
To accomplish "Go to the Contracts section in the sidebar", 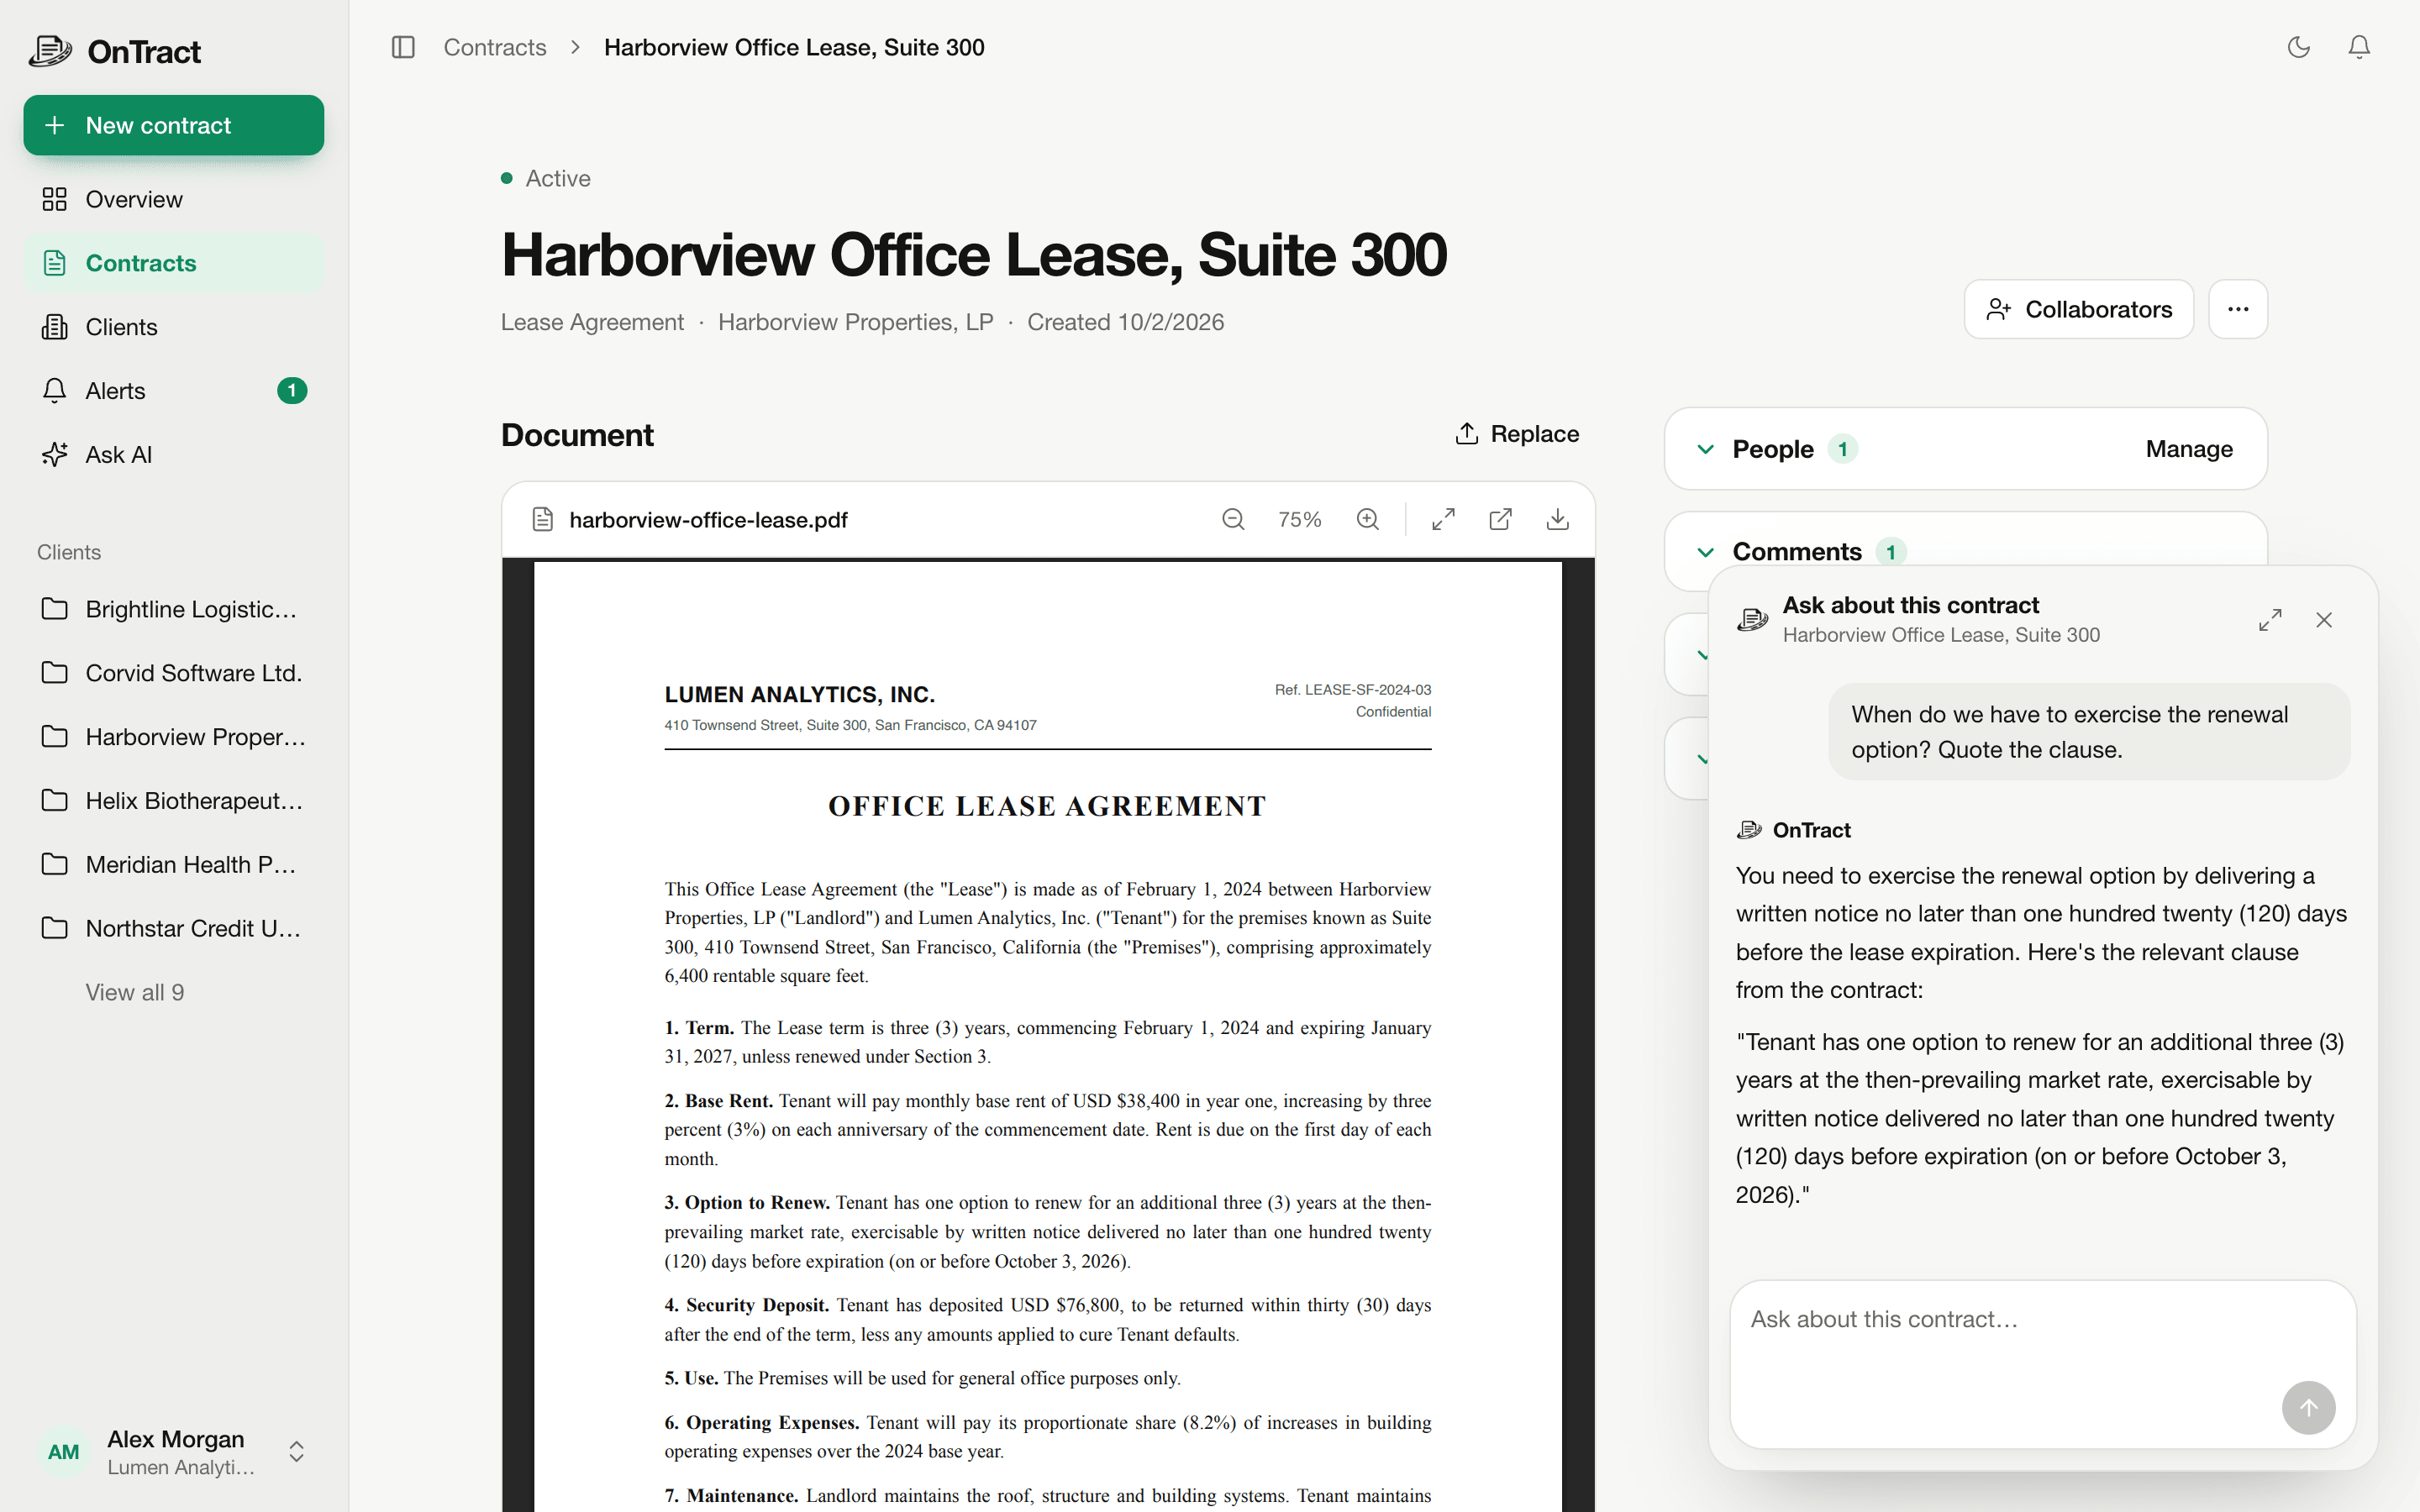I will coord(174,263).
